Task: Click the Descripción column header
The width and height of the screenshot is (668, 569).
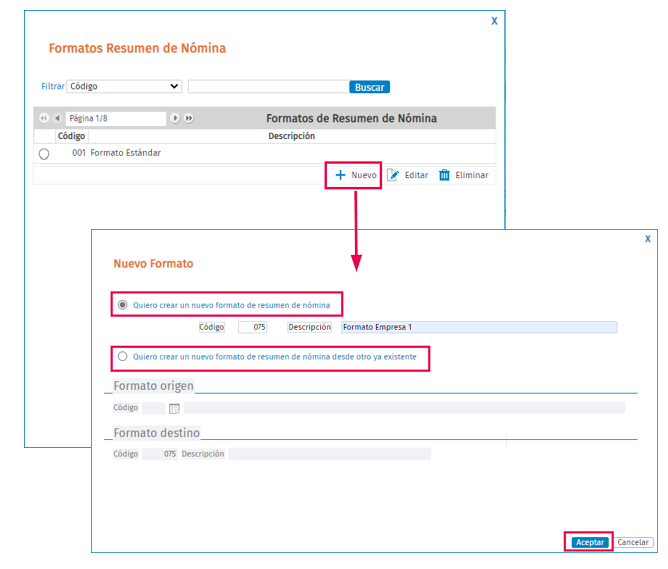Action: pos(291,136)
